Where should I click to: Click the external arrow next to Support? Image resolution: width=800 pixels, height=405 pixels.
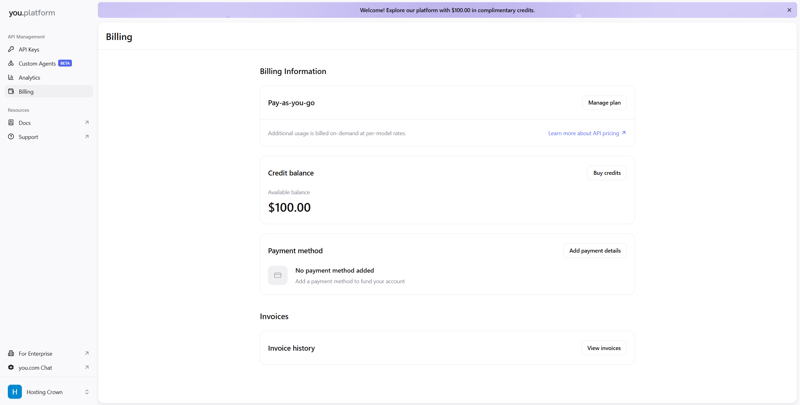click(87, 137)
